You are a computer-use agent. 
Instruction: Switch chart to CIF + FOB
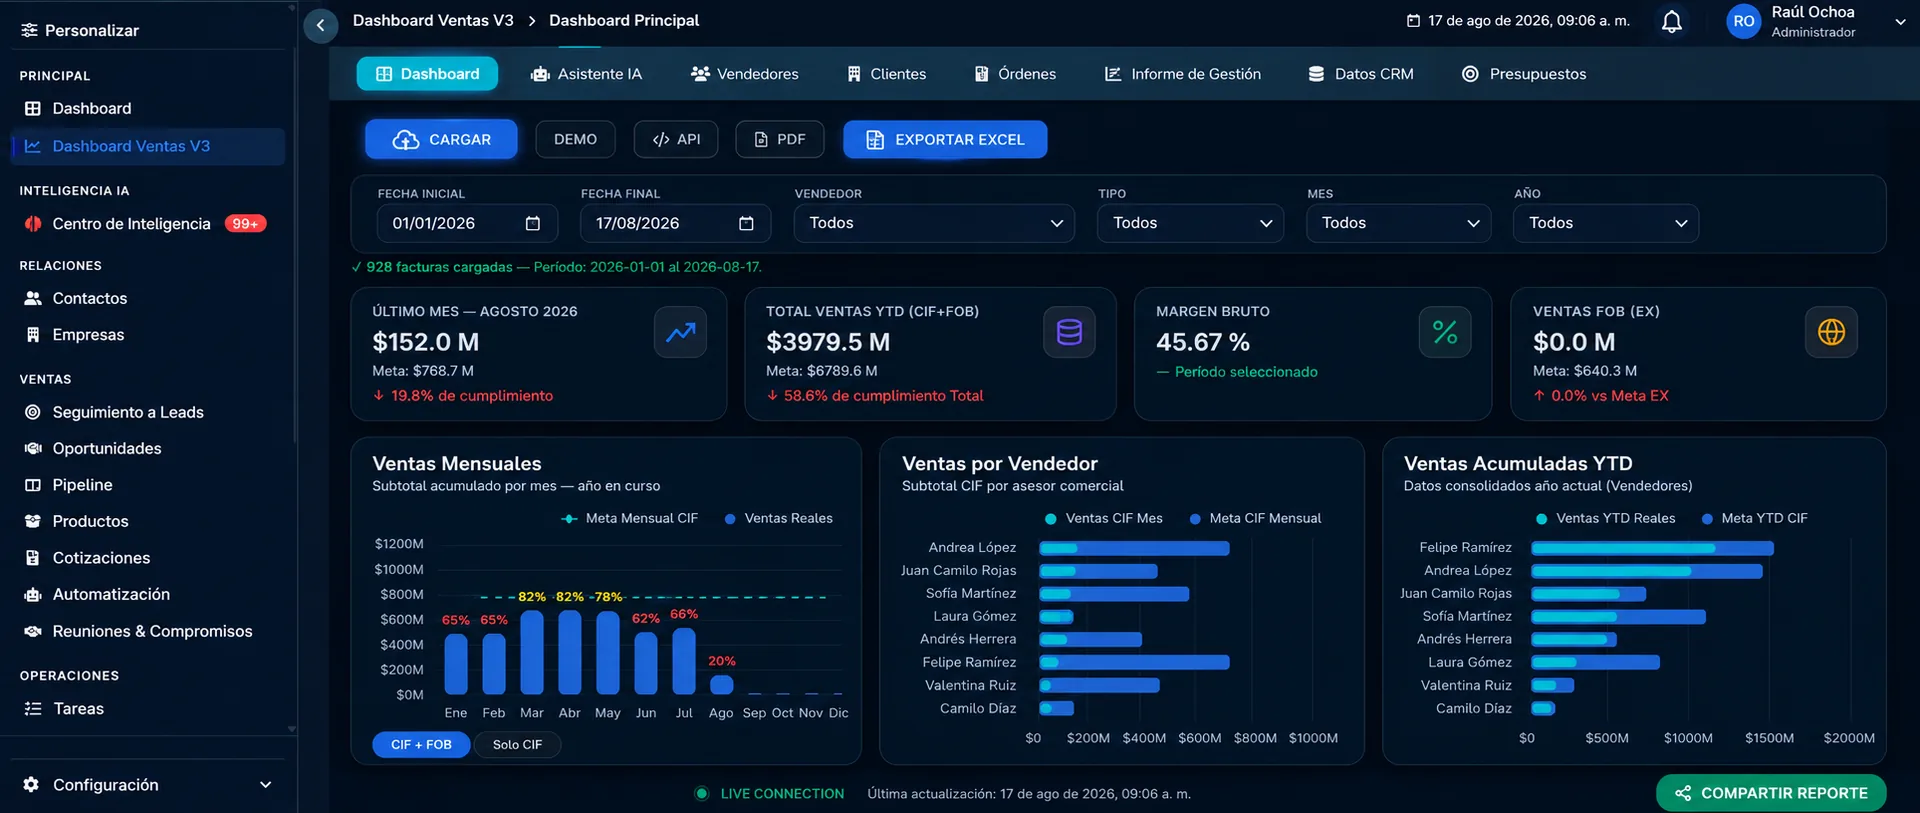(x=421, y=744)
